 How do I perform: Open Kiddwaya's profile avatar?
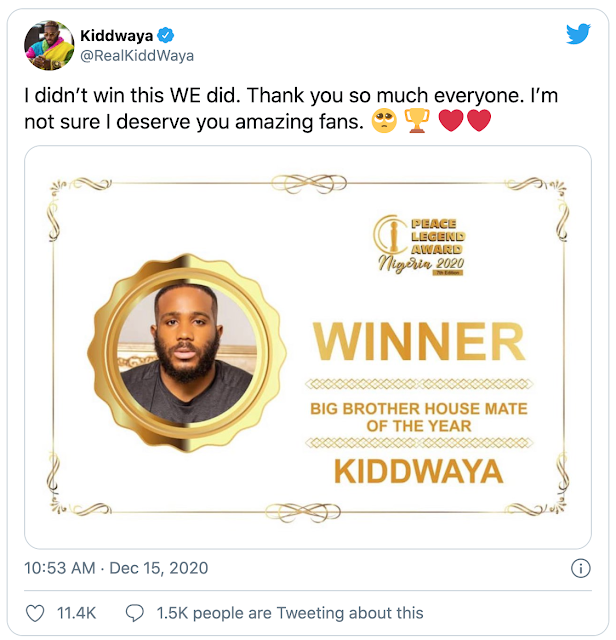click(x=48, y=45)
